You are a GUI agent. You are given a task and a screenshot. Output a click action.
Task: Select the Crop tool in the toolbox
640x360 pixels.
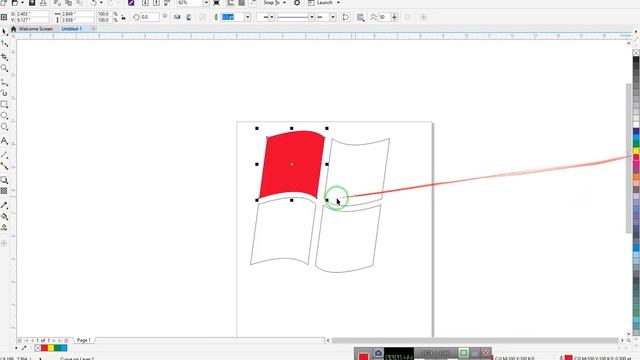coord(4,57)
